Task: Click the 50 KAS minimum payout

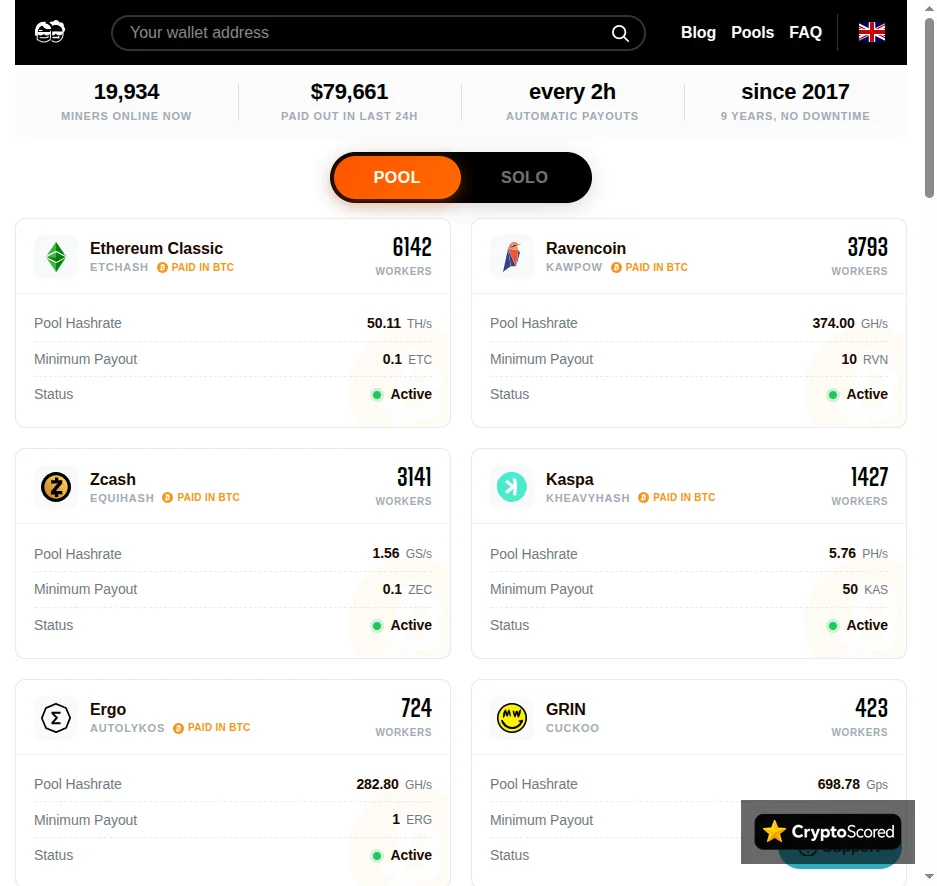Action: pyautogui.click(x=865, y=589)
